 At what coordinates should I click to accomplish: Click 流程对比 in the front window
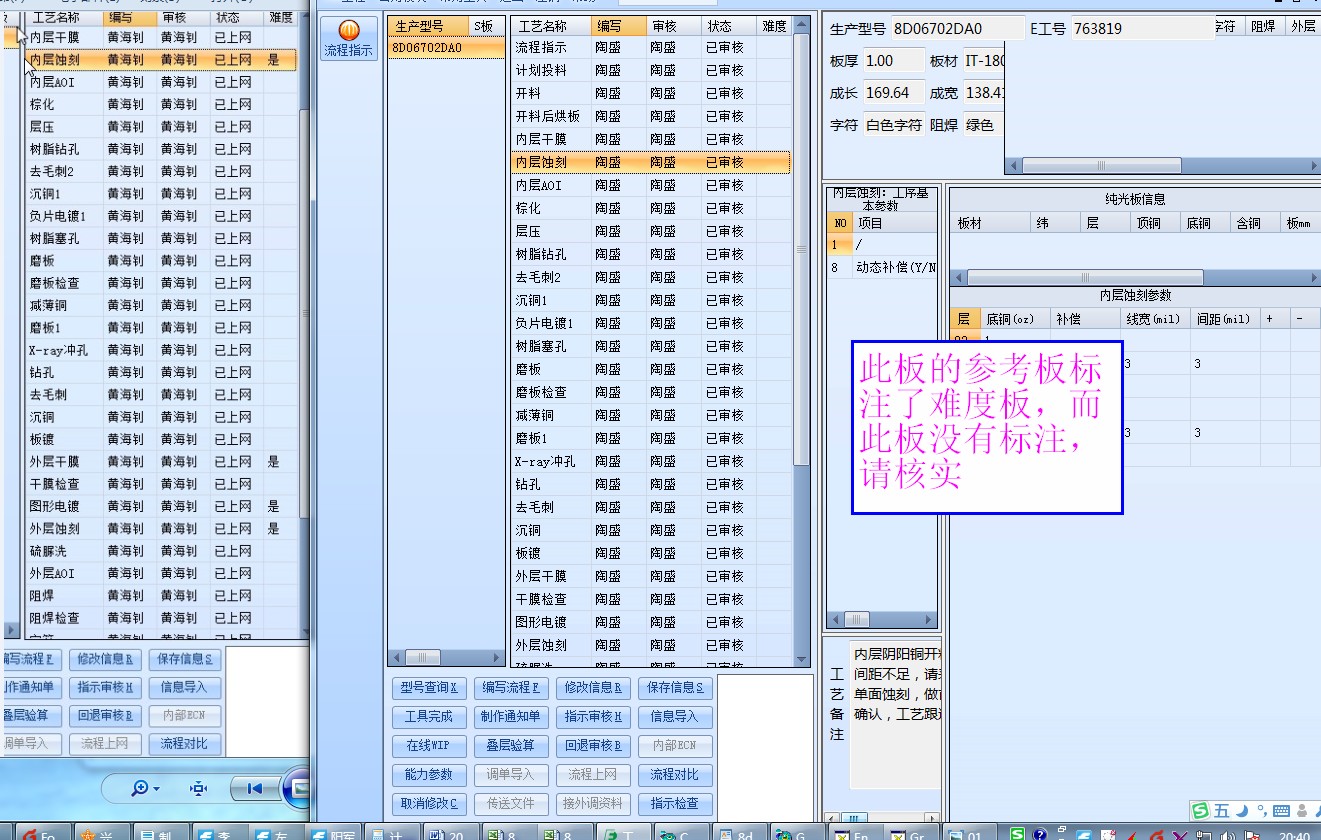pos(675,775)
